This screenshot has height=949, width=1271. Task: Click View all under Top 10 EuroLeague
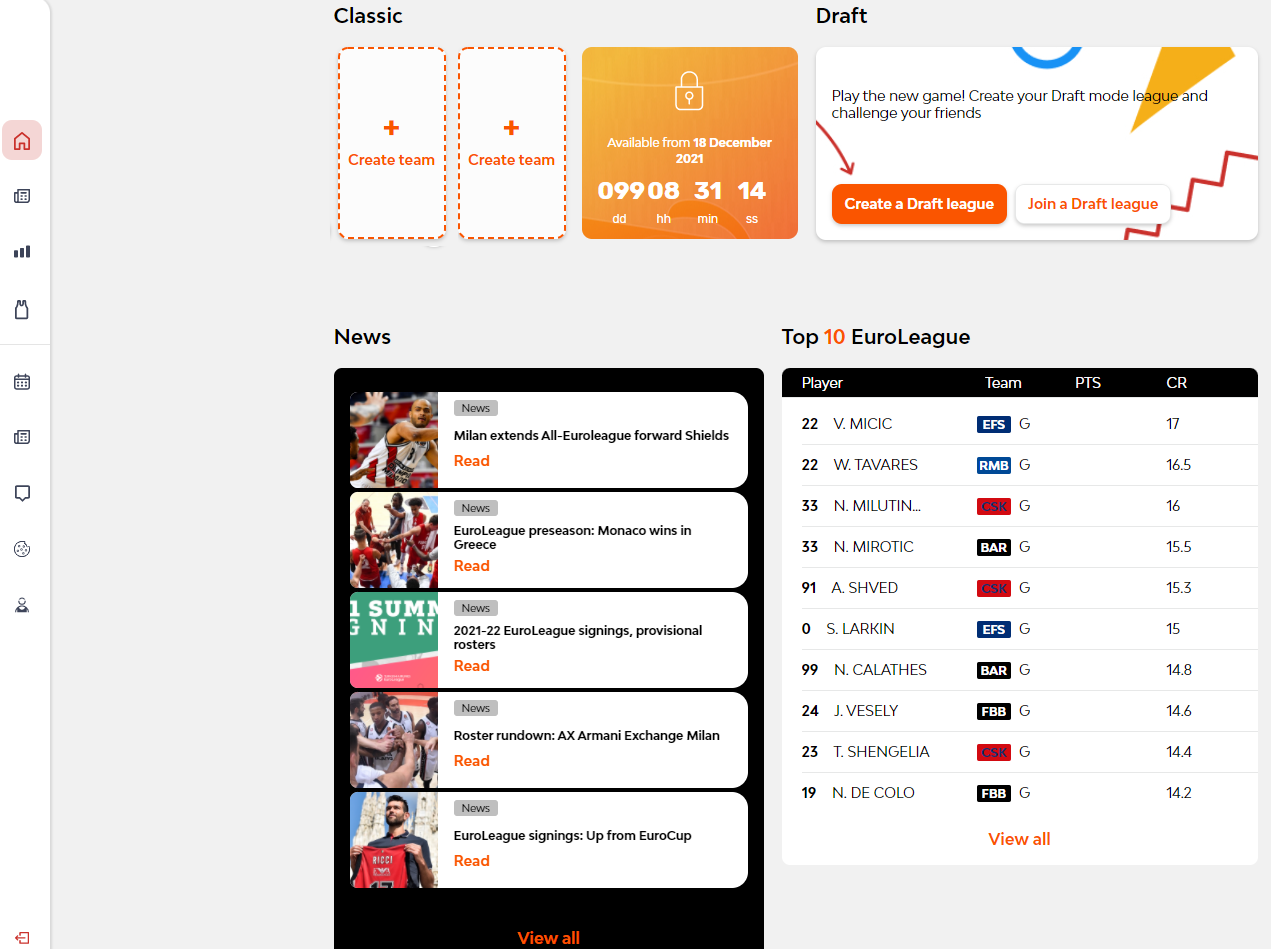click(x=1019, y=839)
